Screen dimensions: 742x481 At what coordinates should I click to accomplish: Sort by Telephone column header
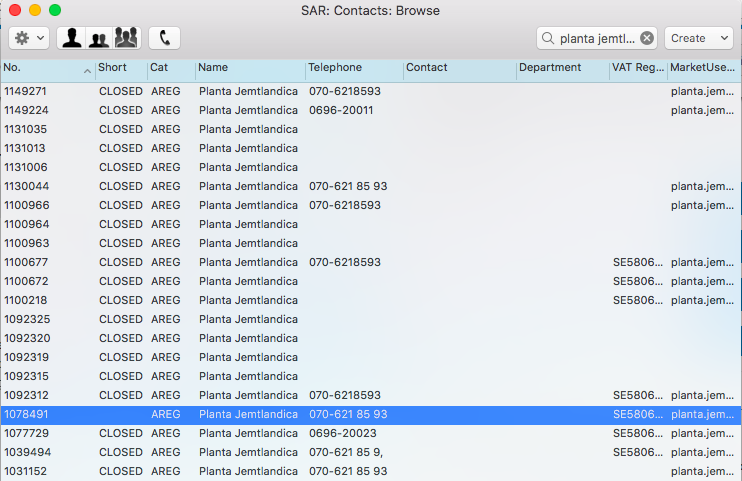[335, 67]
